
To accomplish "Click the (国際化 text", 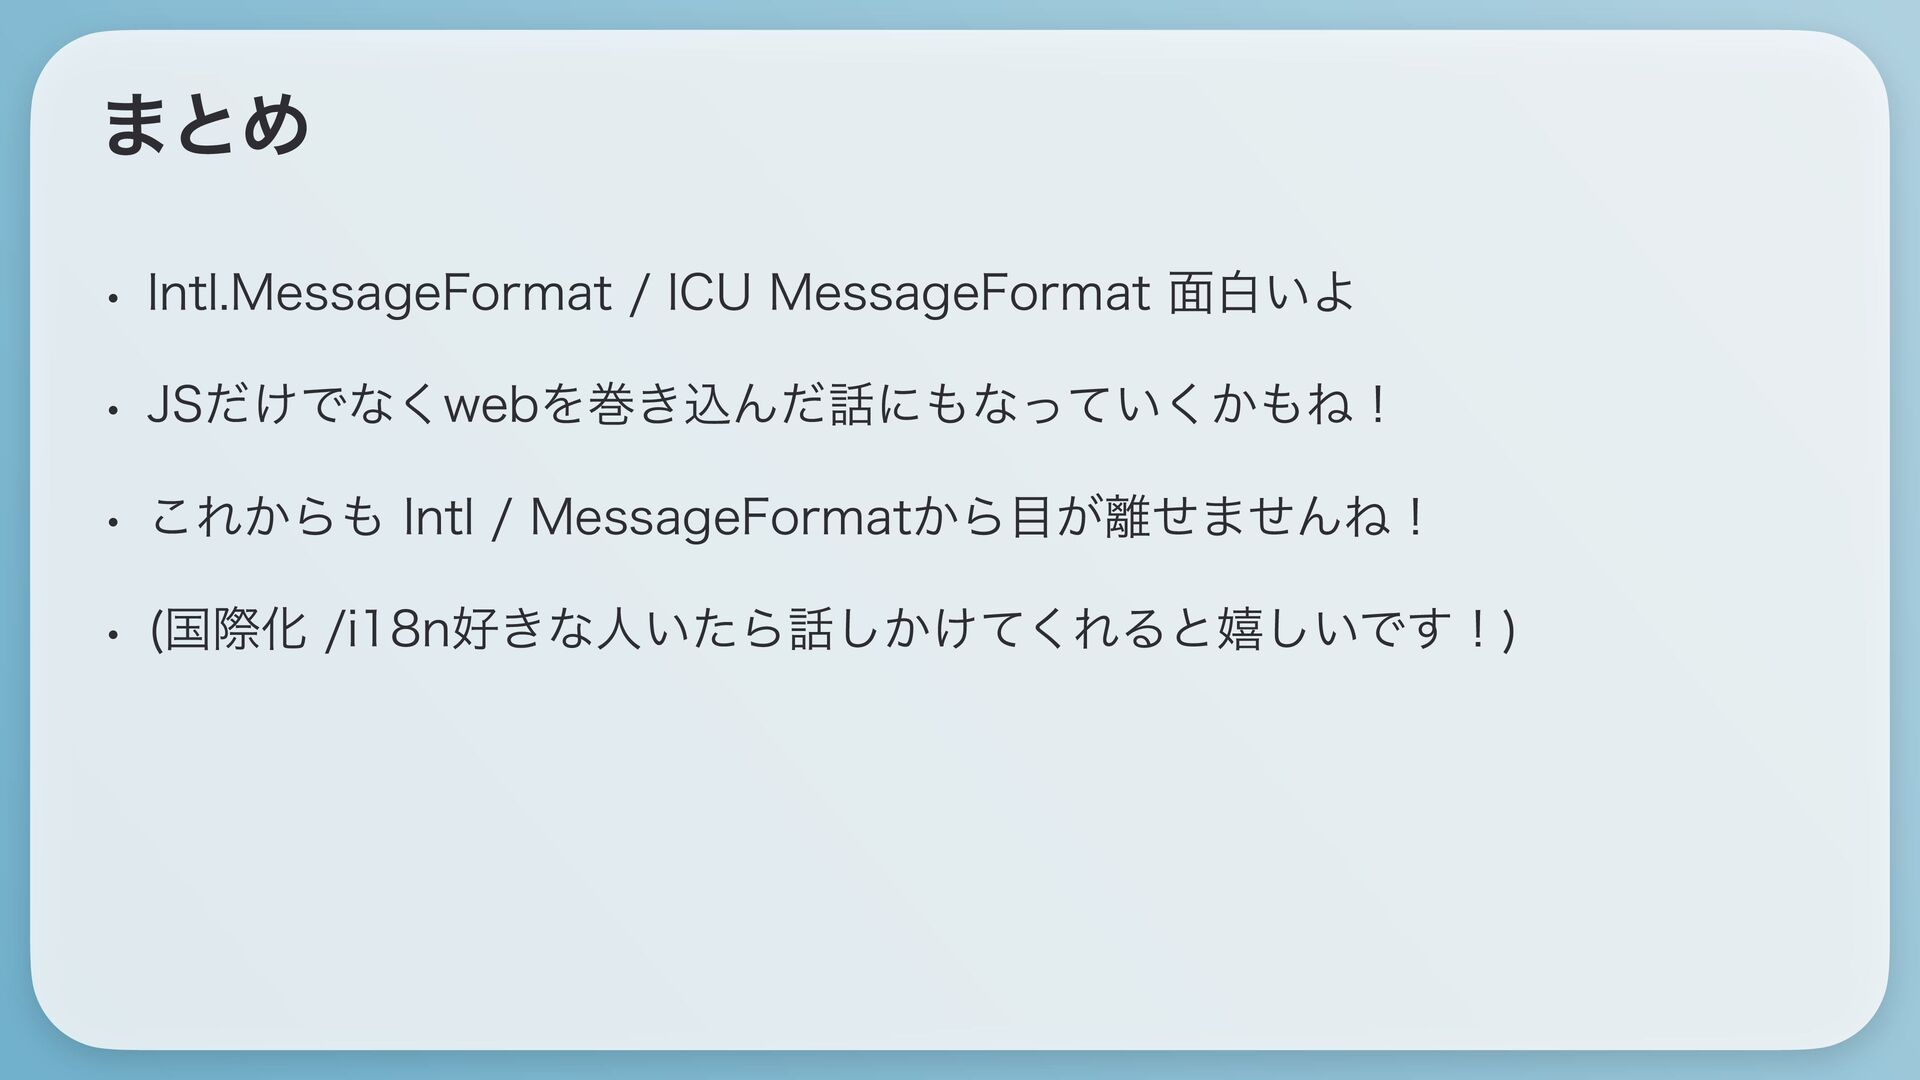I will (227, 630).
